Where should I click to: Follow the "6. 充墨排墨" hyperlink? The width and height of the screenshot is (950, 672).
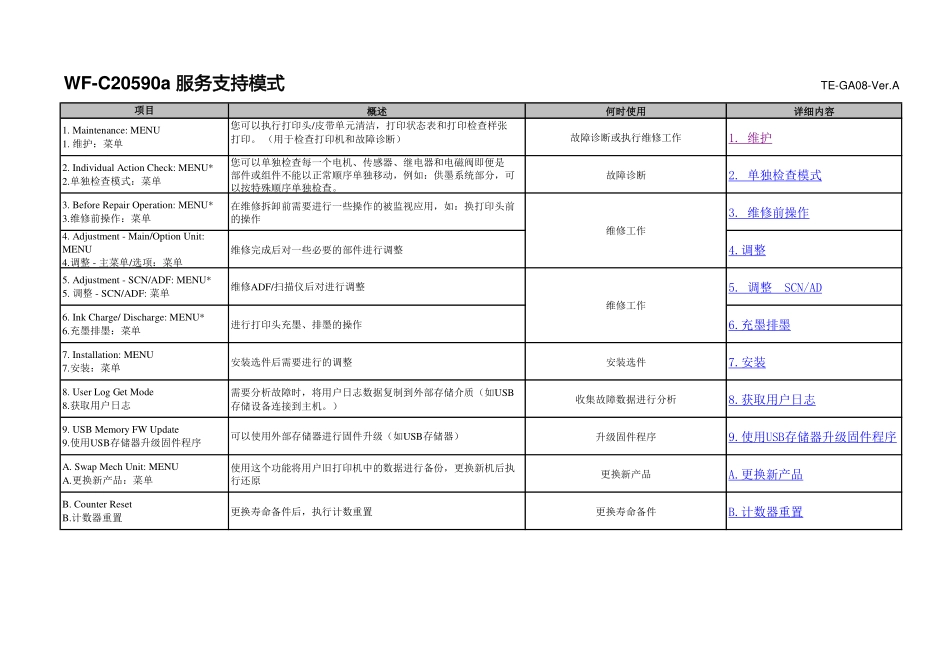point(758,324)
